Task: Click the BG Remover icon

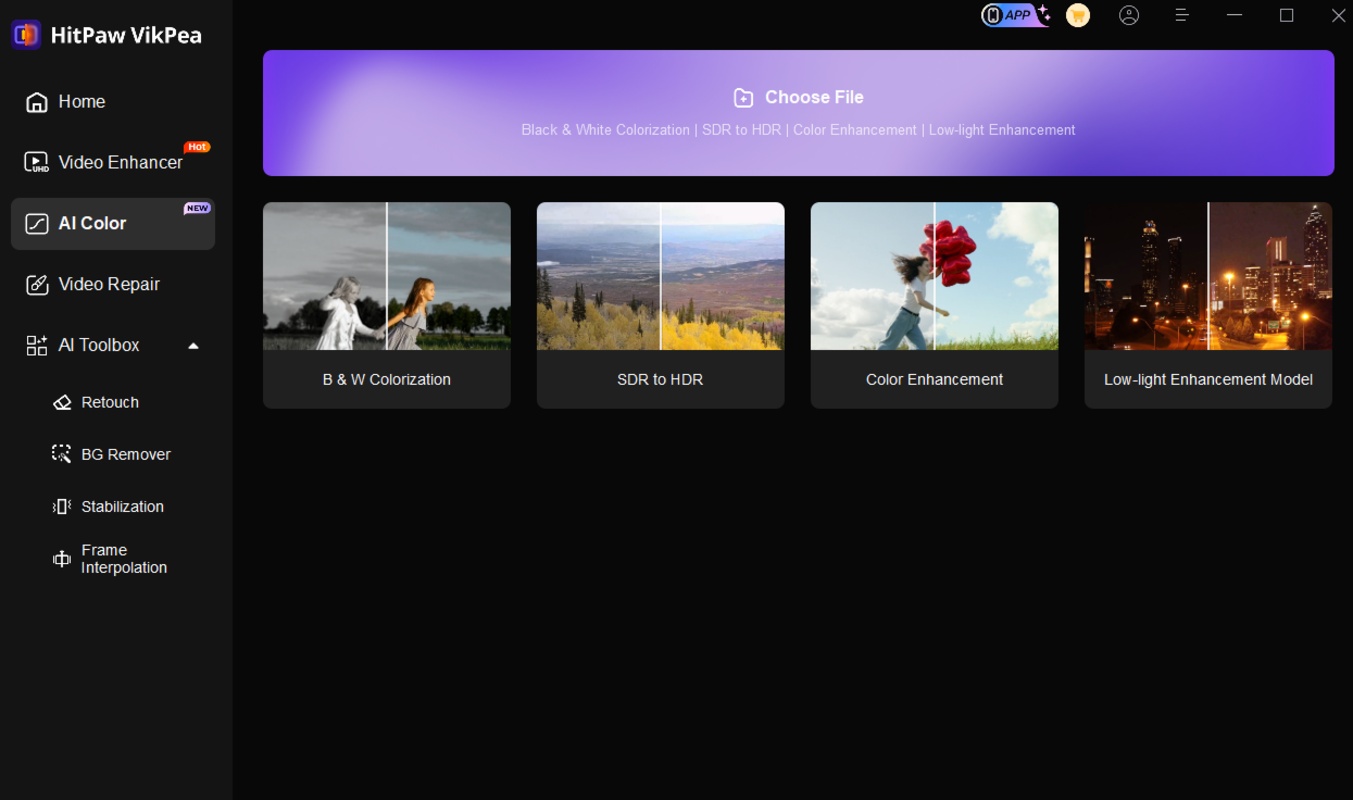Action: point(62,454)
